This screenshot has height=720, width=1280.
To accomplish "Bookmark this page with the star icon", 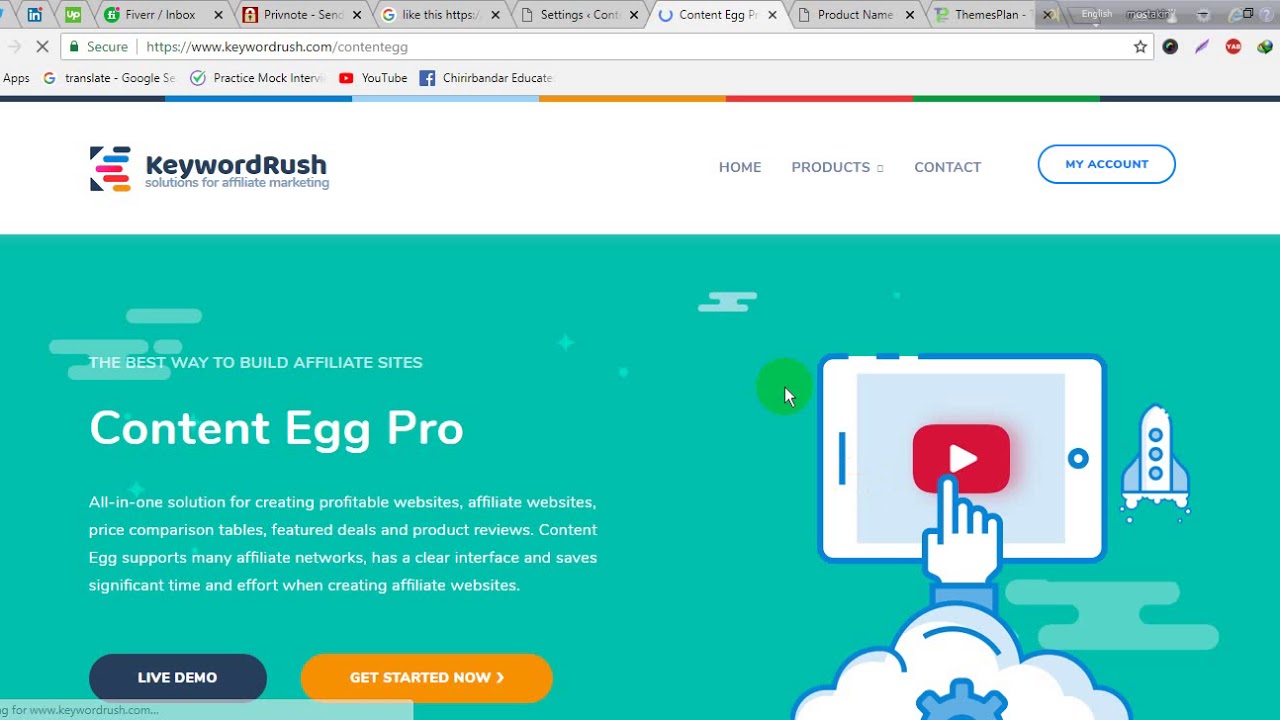I will tap(1140, 47).
